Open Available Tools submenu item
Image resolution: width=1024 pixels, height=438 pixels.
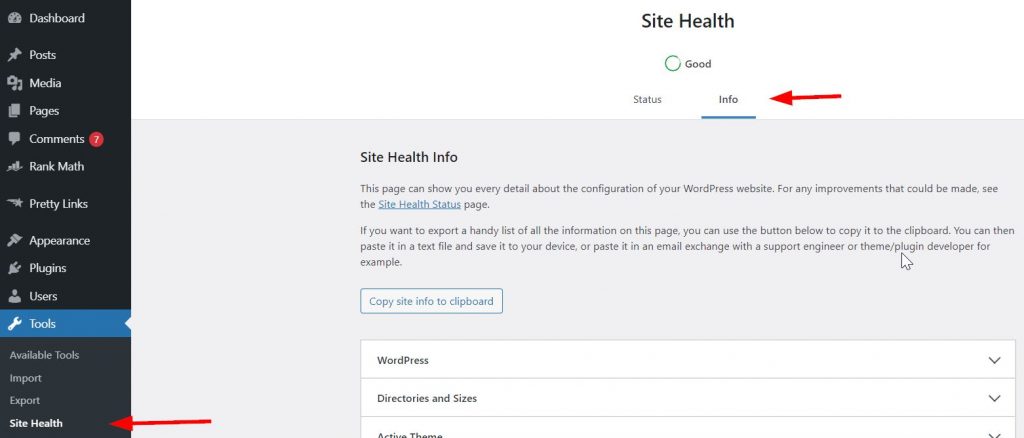(x=44, y=355)
